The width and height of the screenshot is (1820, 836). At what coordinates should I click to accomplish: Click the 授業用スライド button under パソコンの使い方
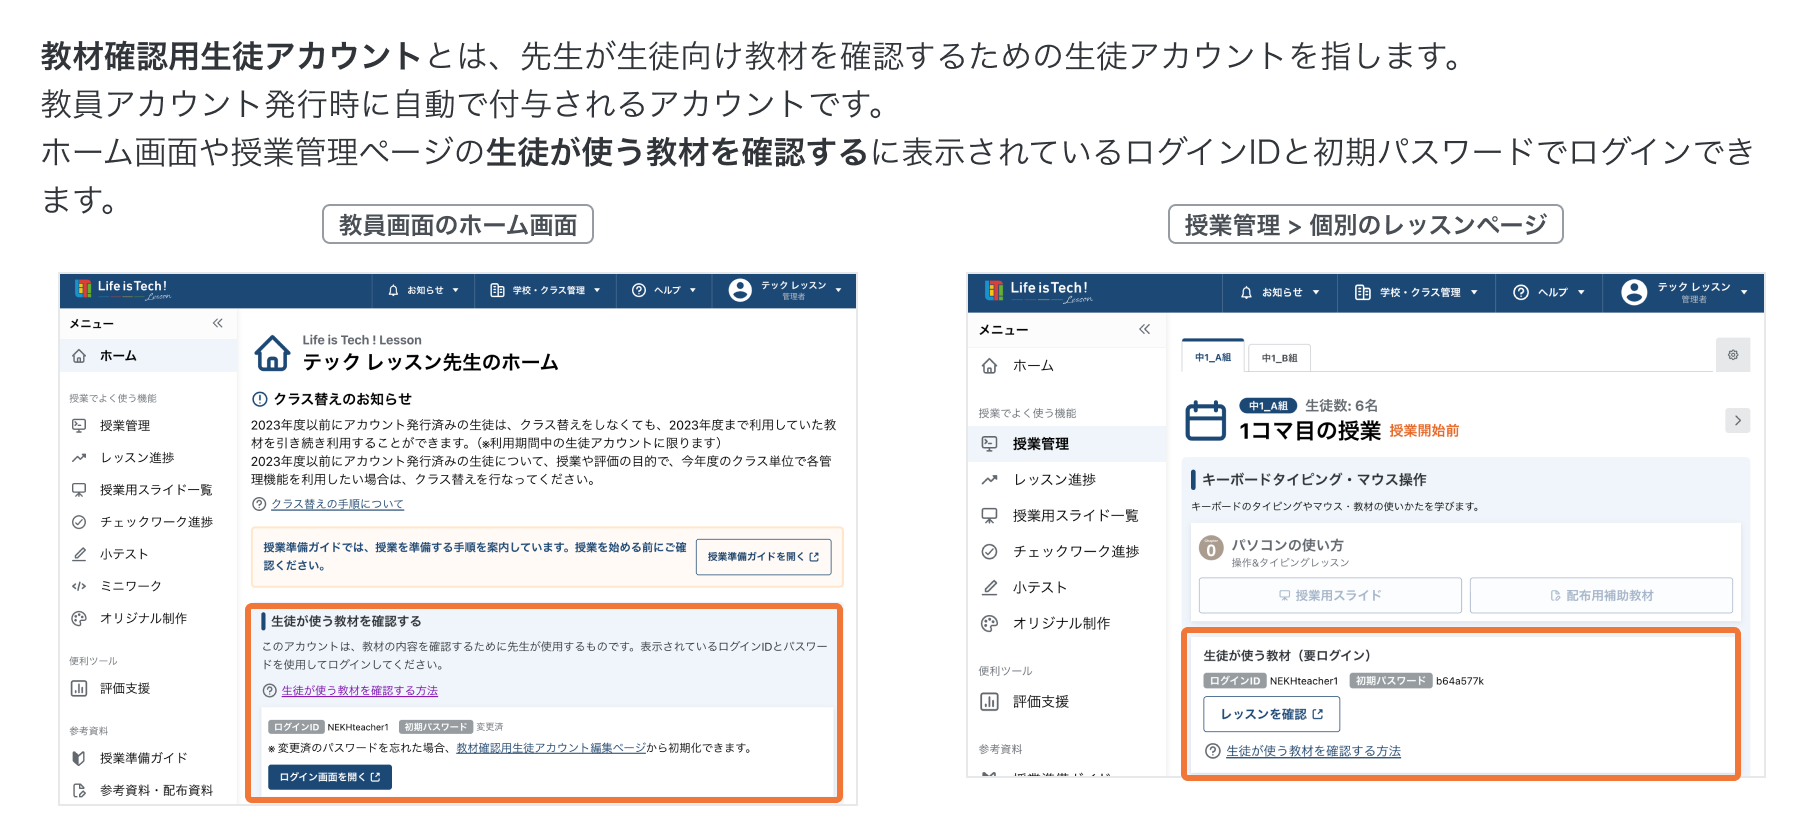(x=1330, y=595)
